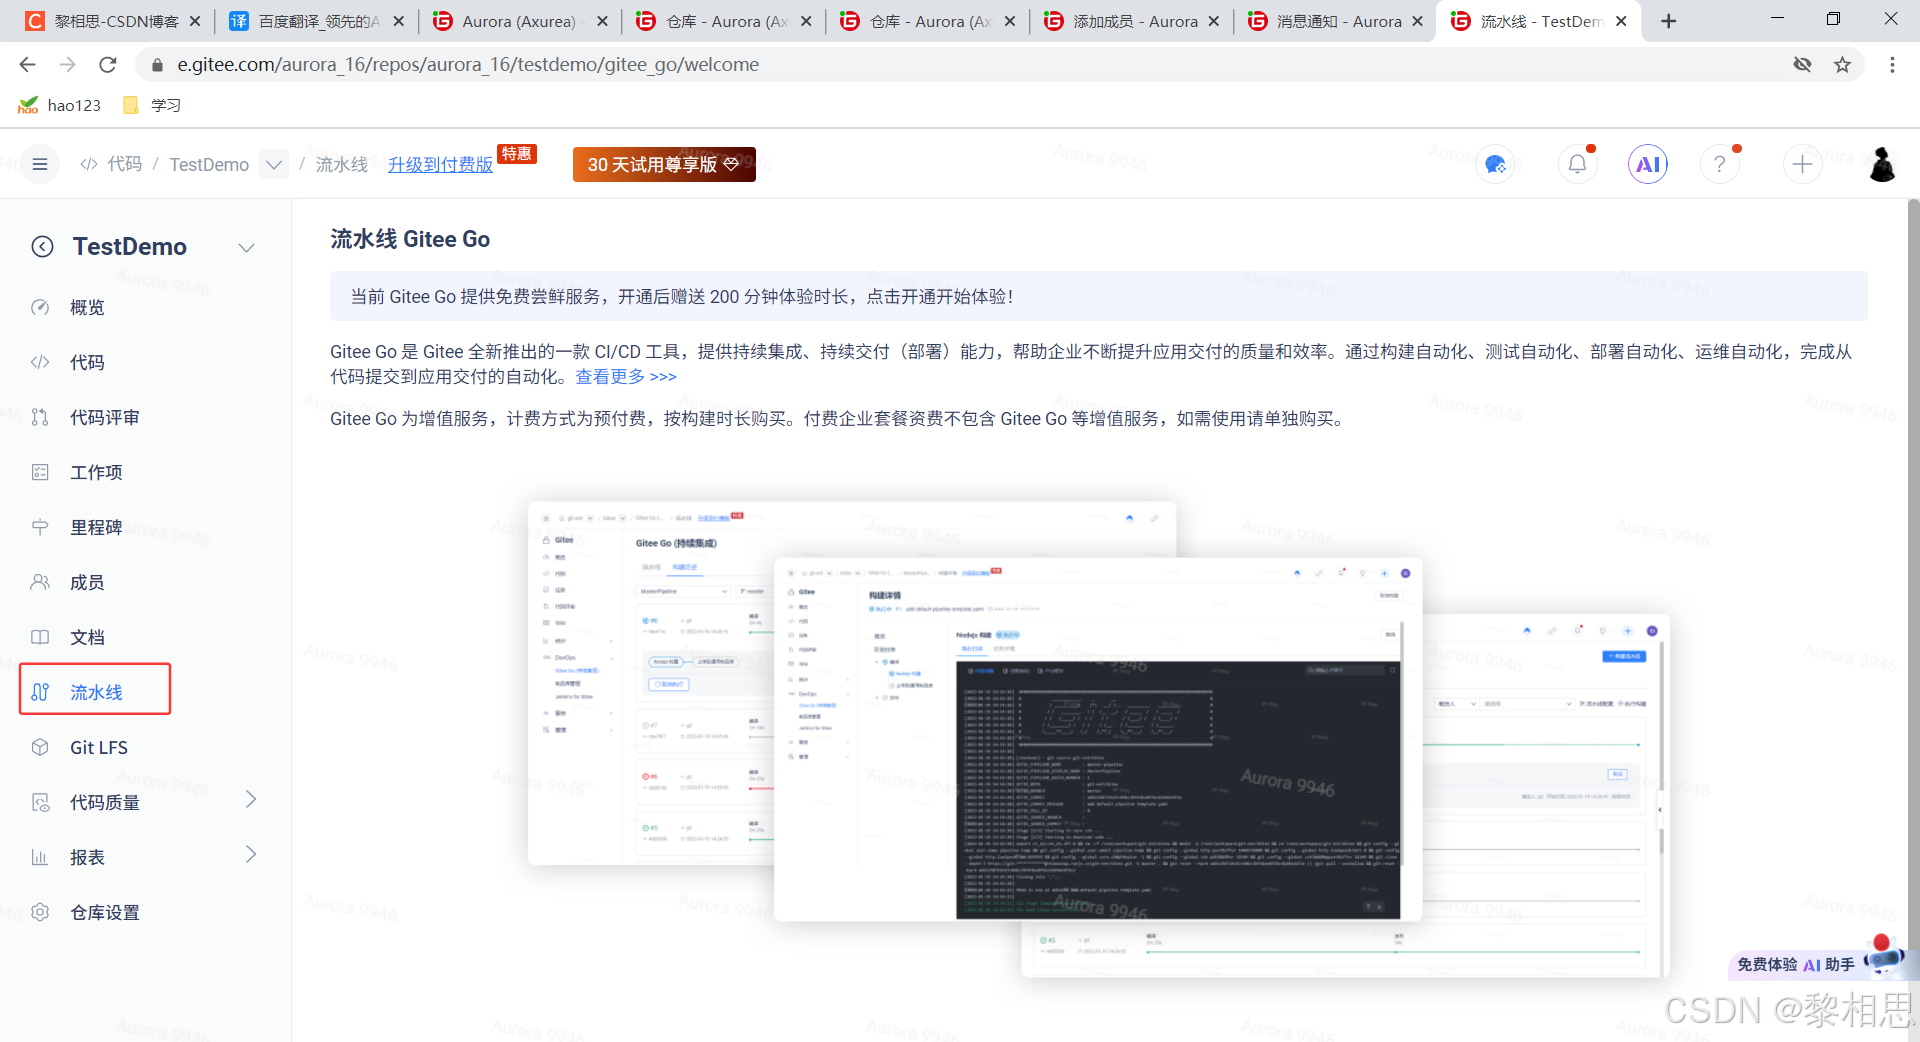
Task: Go back with browser back arrow
Action: [27, 65]
